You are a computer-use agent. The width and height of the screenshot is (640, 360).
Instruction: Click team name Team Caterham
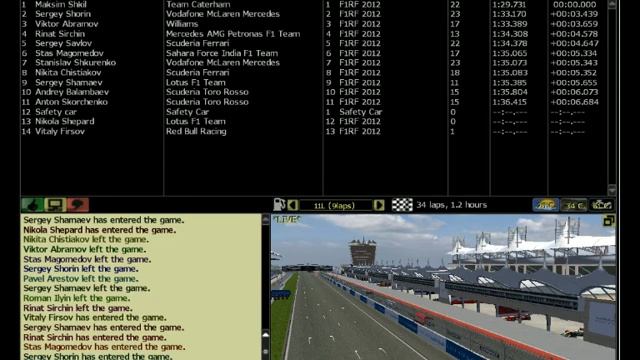tap(198, 4)
